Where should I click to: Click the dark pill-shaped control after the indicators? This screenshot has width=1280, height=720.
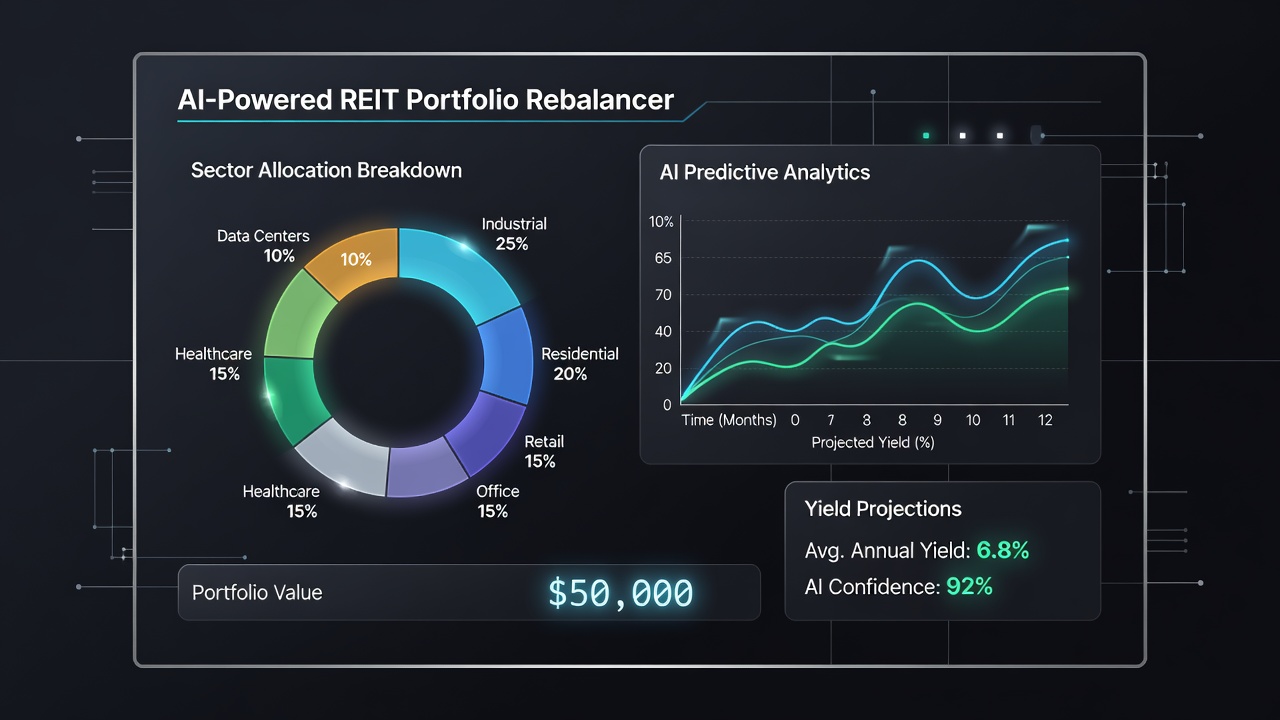click(1035, 134)
